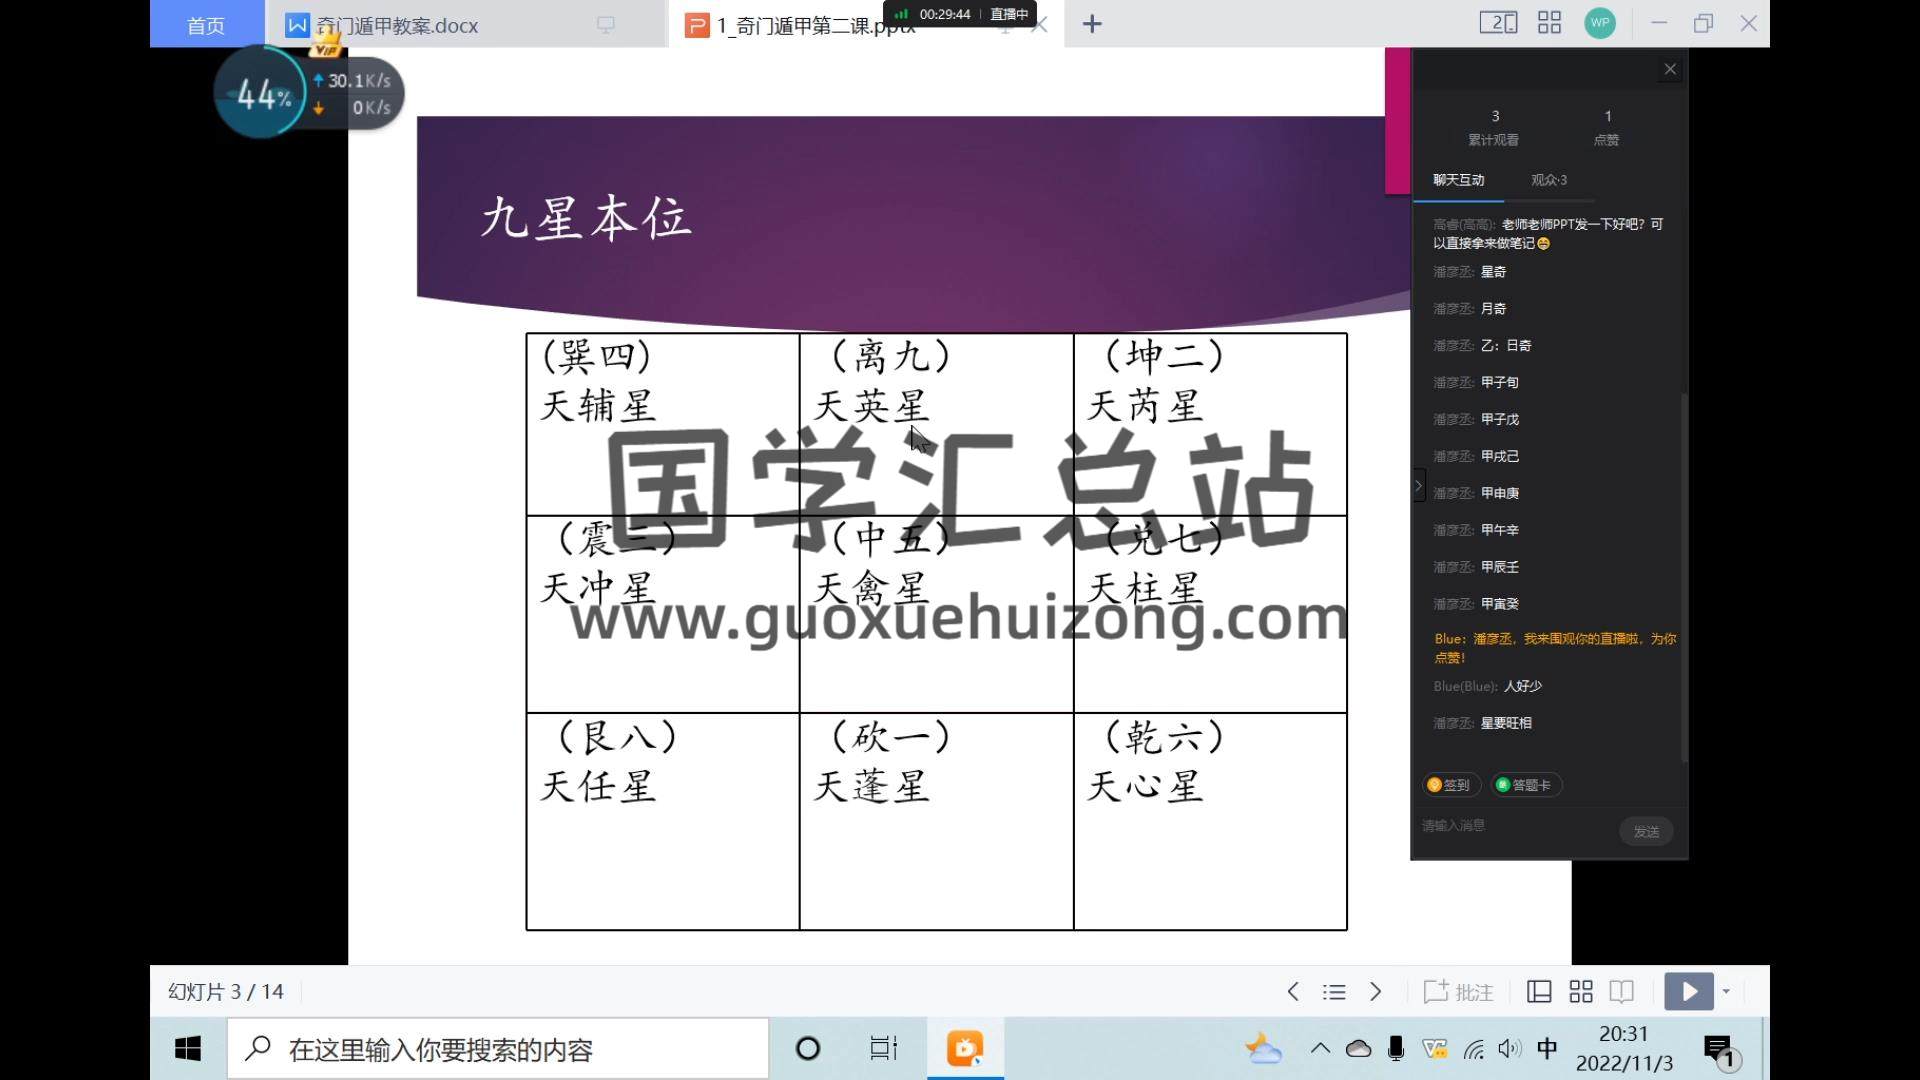Click the 答题卡 answer card toggle
Viewport: 1920px width, 1080px height.
1525,785
